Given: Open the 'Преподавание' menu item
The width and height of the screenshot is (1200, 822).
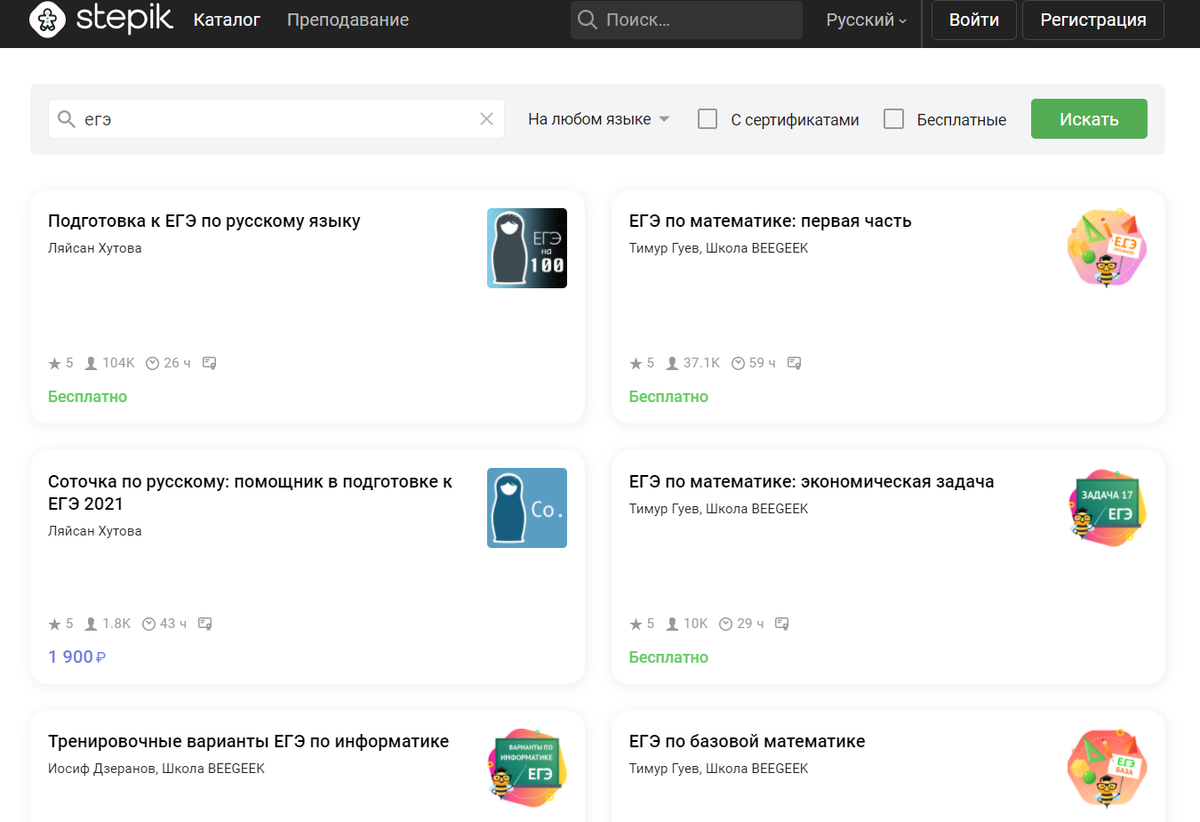Looking at the screenshot, I should click(347, 20).
